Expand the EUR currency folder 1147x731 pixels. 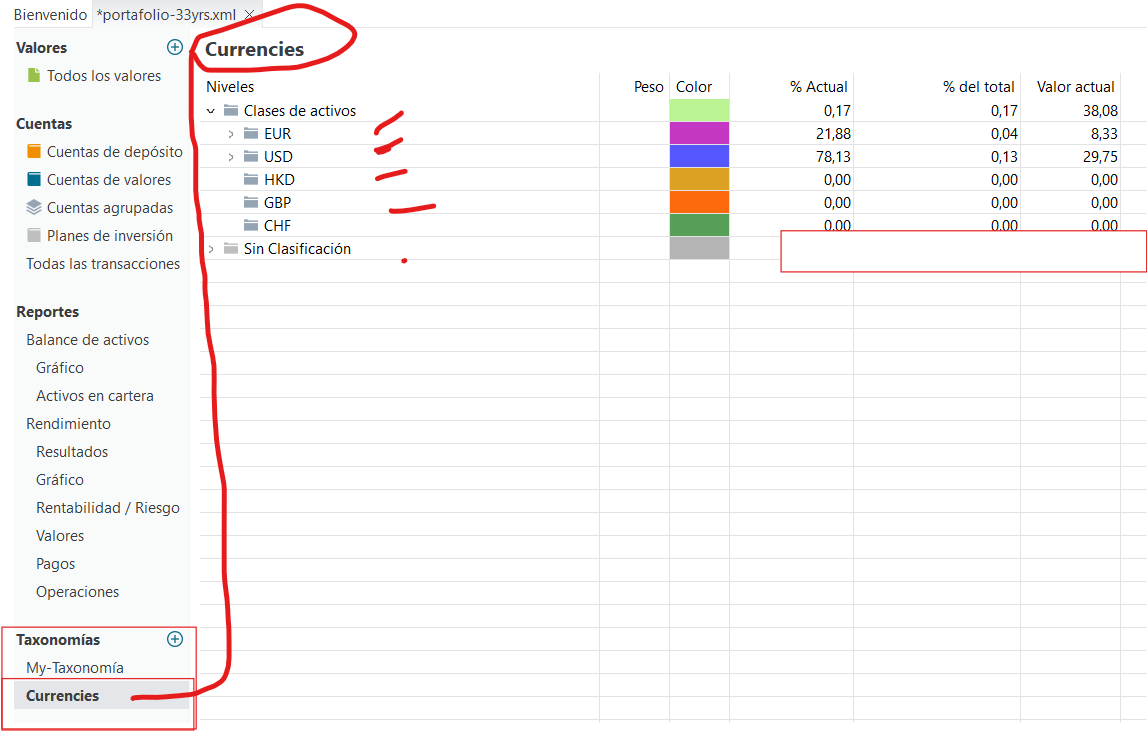[x=231, y=134]
